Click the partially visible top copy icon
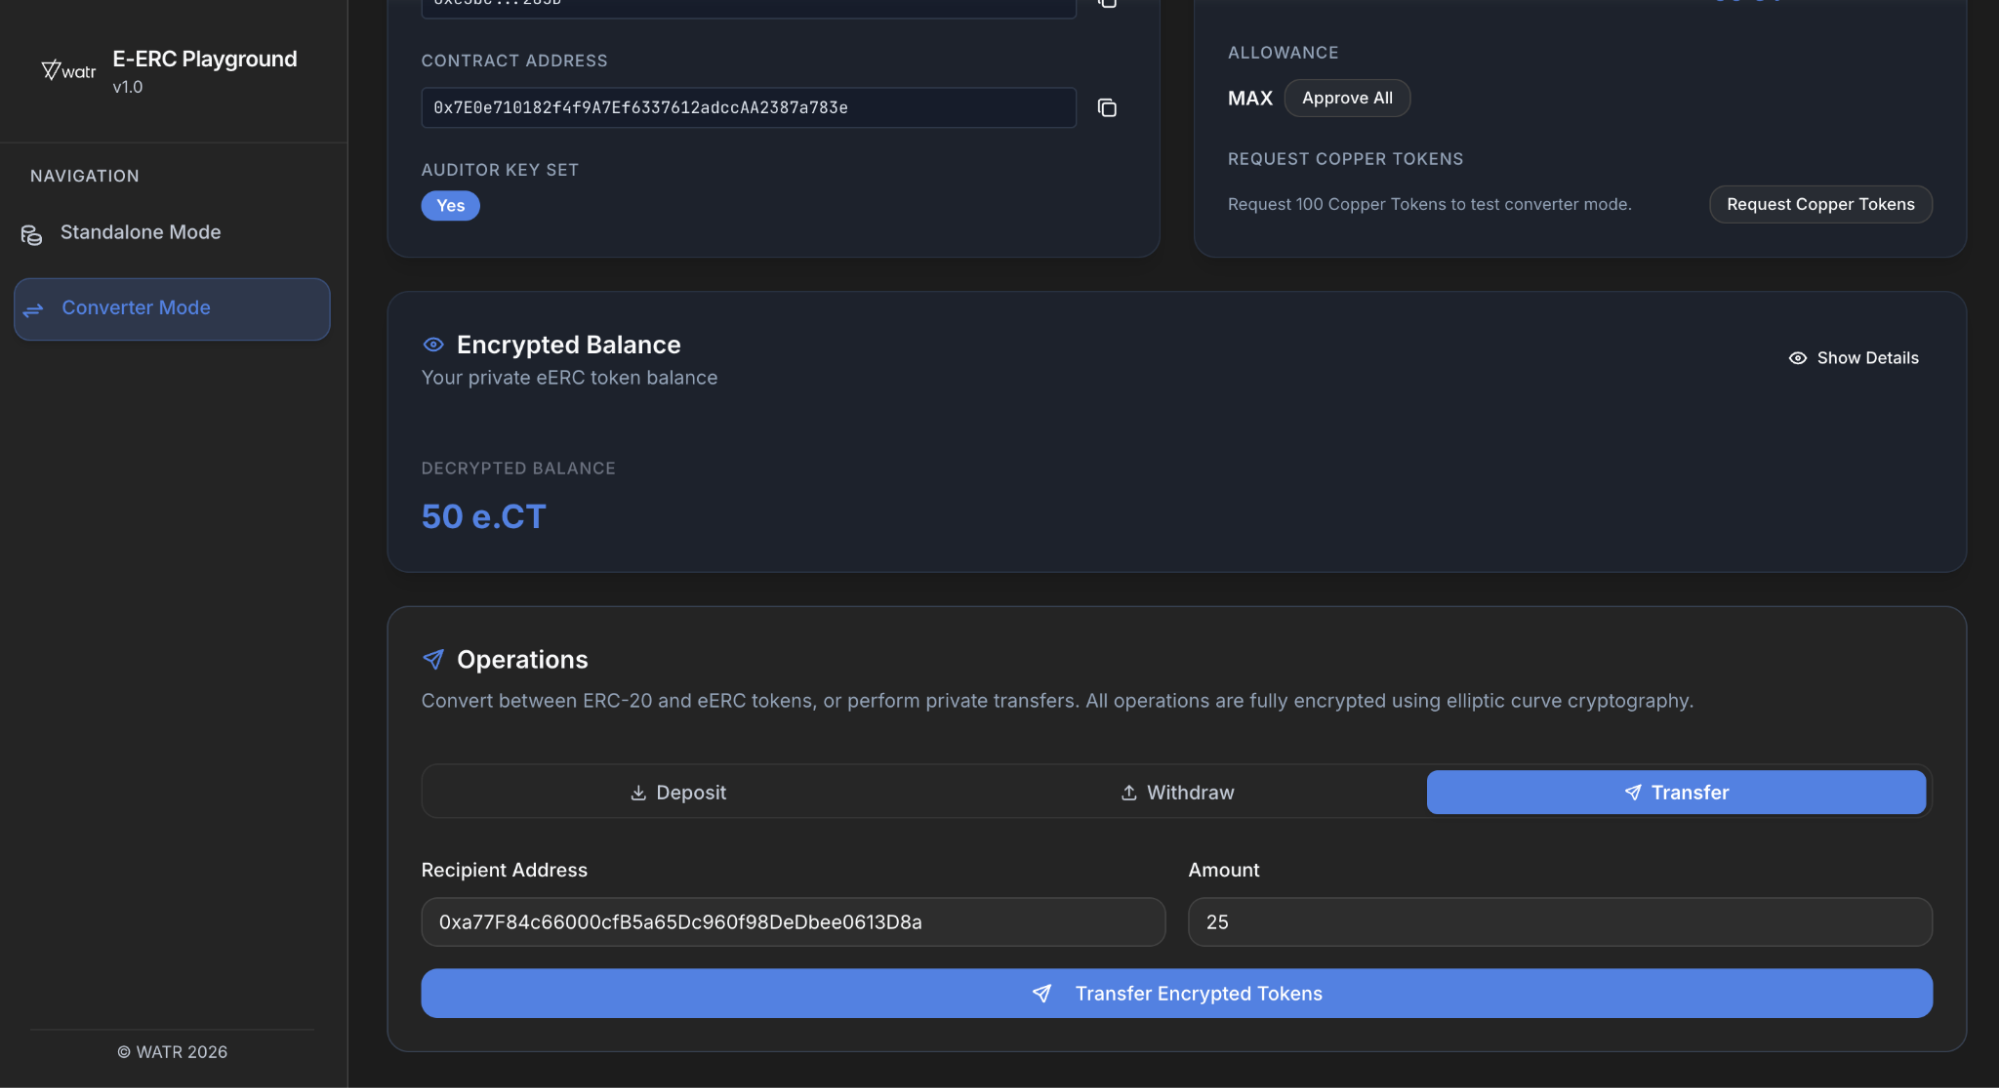 point(1106,3)
